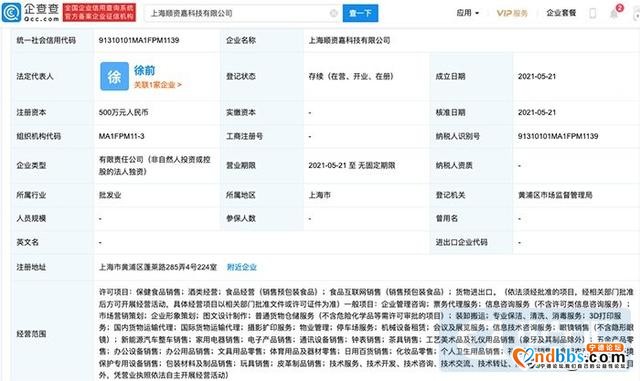The height and width of the screenshot is (381, 640).
Task: Click the 参保人数 label
Action: coord(241,218)
